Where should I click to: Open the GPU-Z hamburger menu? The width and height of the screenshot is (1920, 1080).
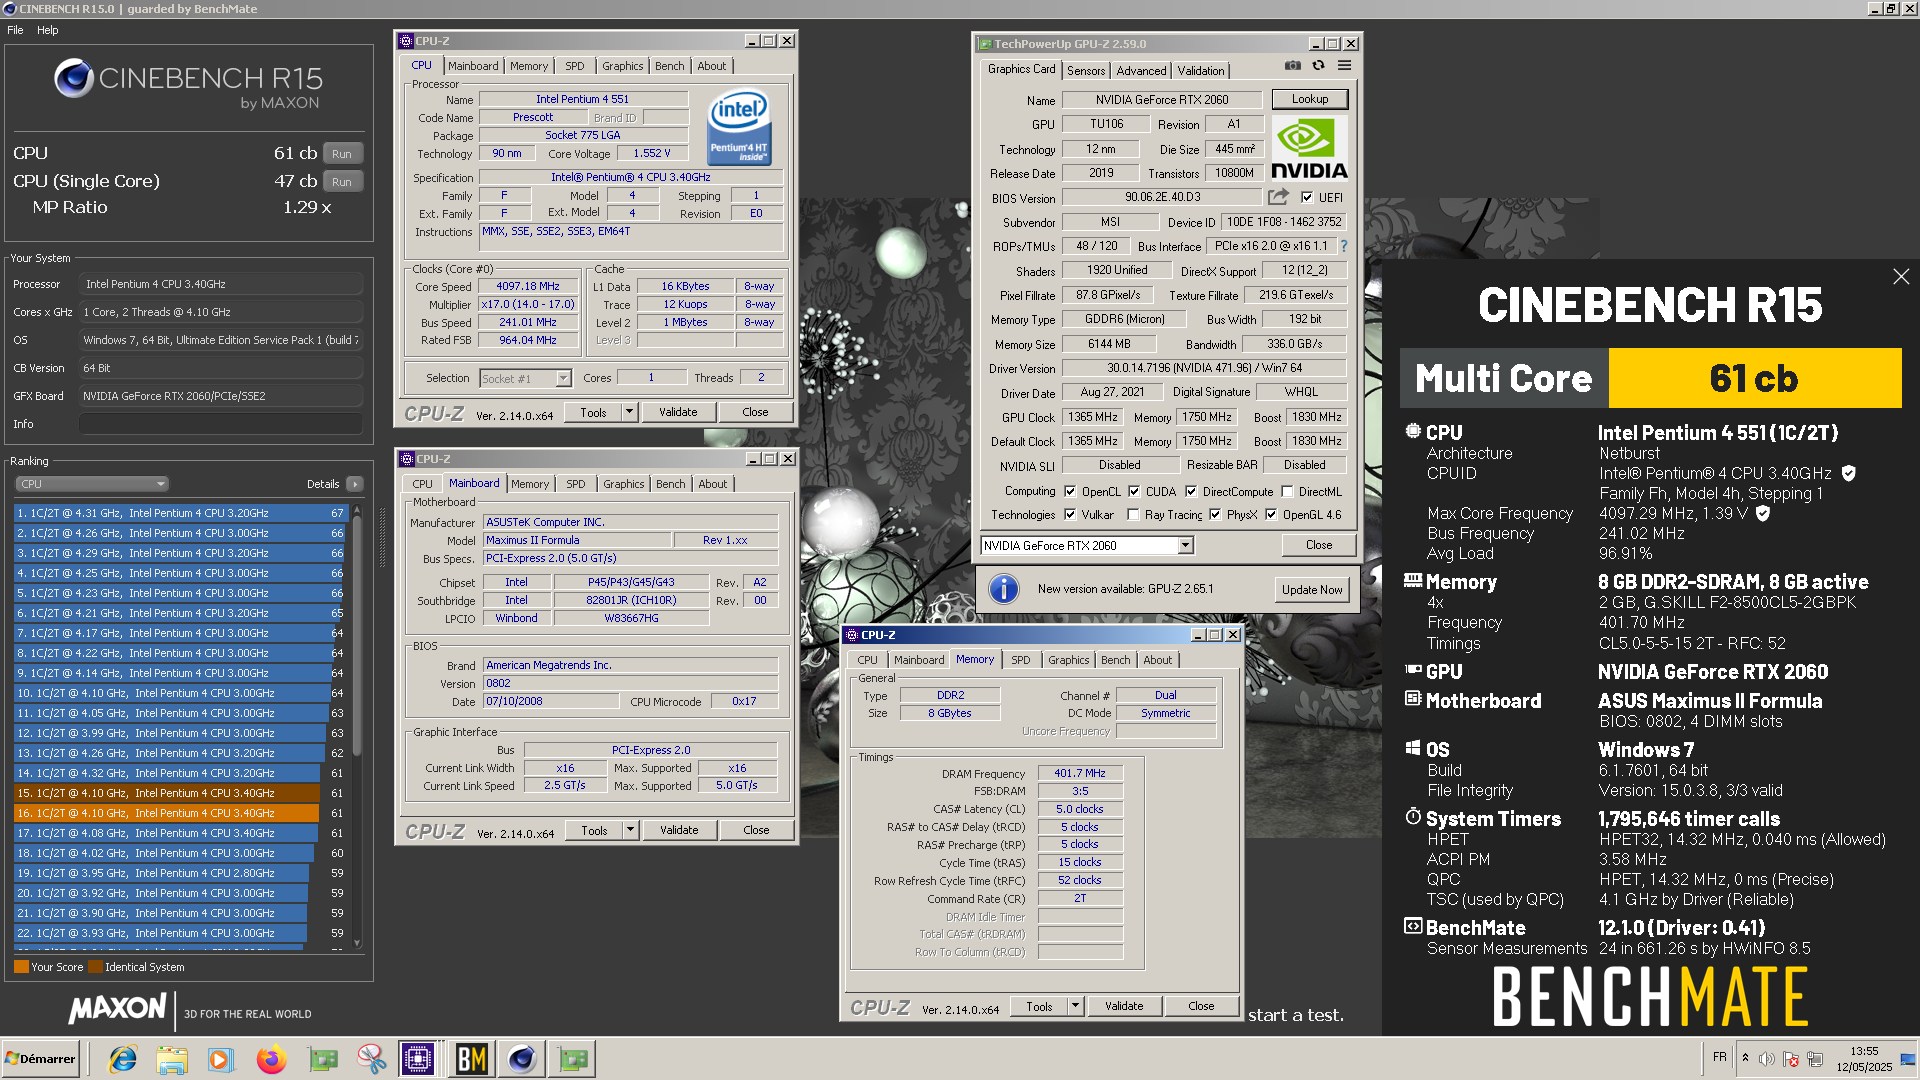pos(1344,66)
